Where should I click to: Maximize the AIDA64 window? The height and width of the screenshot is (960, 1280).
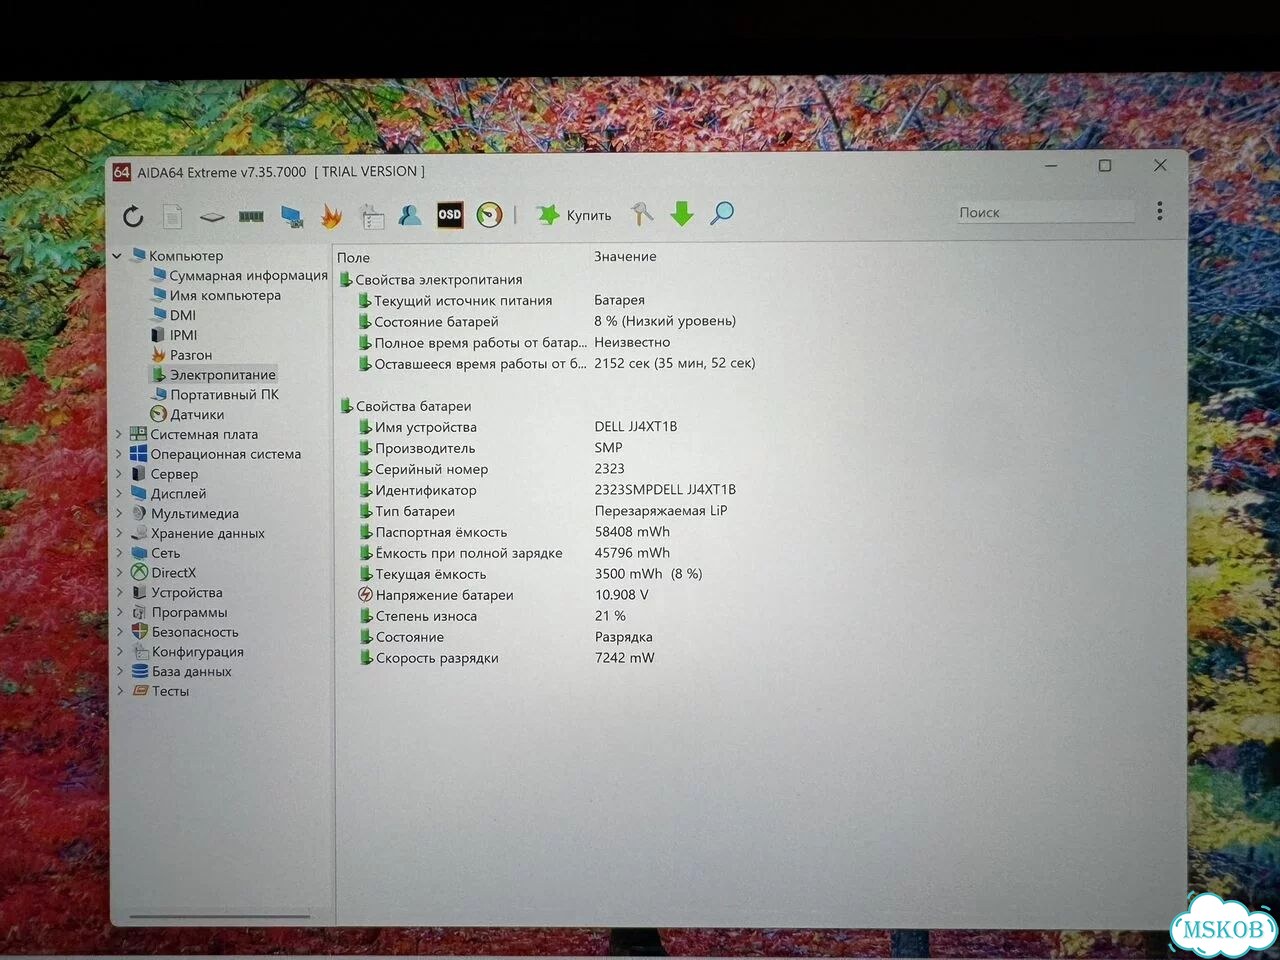tap(1105, 166)
